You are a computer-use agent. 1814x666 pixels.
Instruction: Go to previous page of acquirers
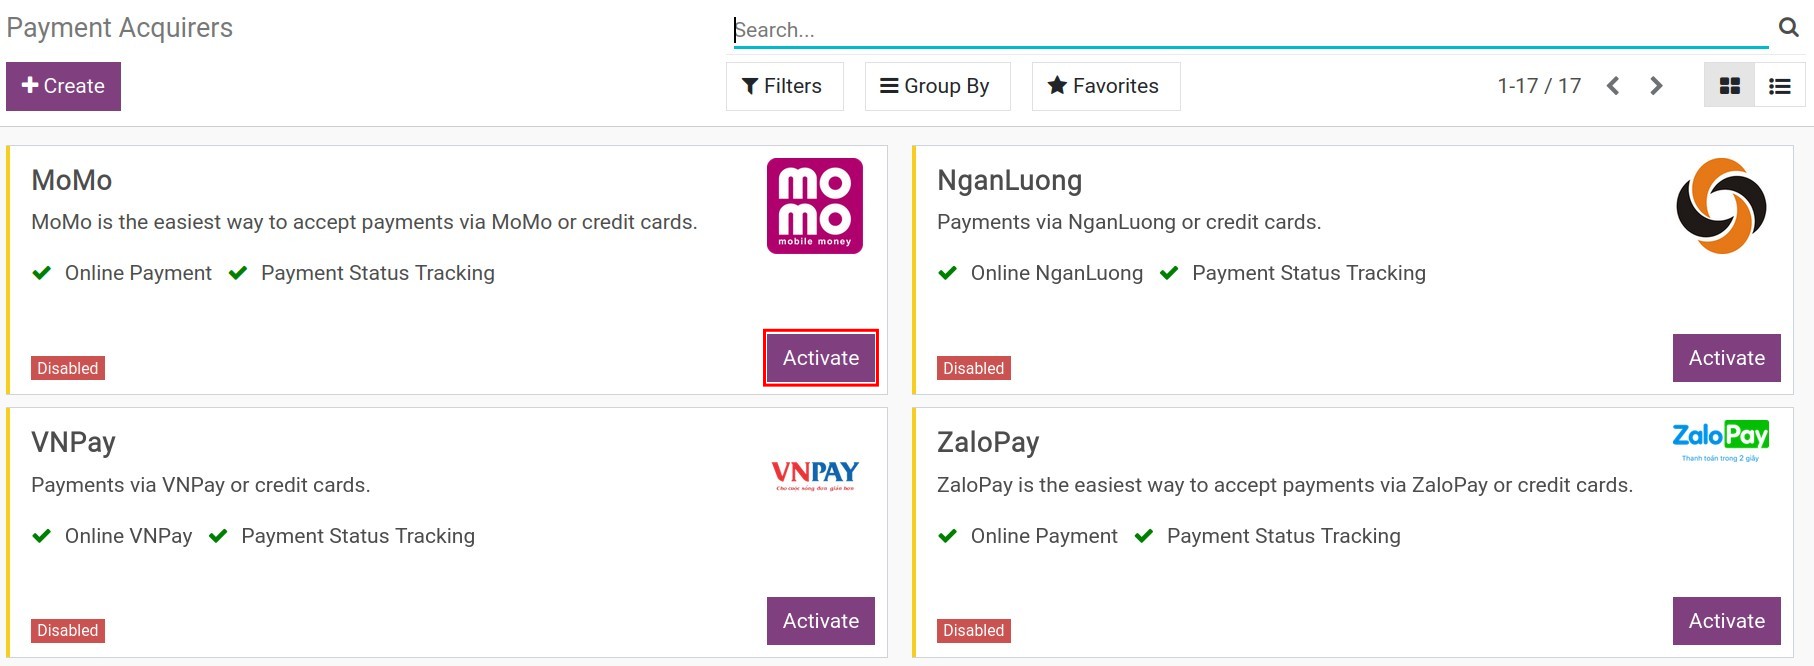(1613, 86)
